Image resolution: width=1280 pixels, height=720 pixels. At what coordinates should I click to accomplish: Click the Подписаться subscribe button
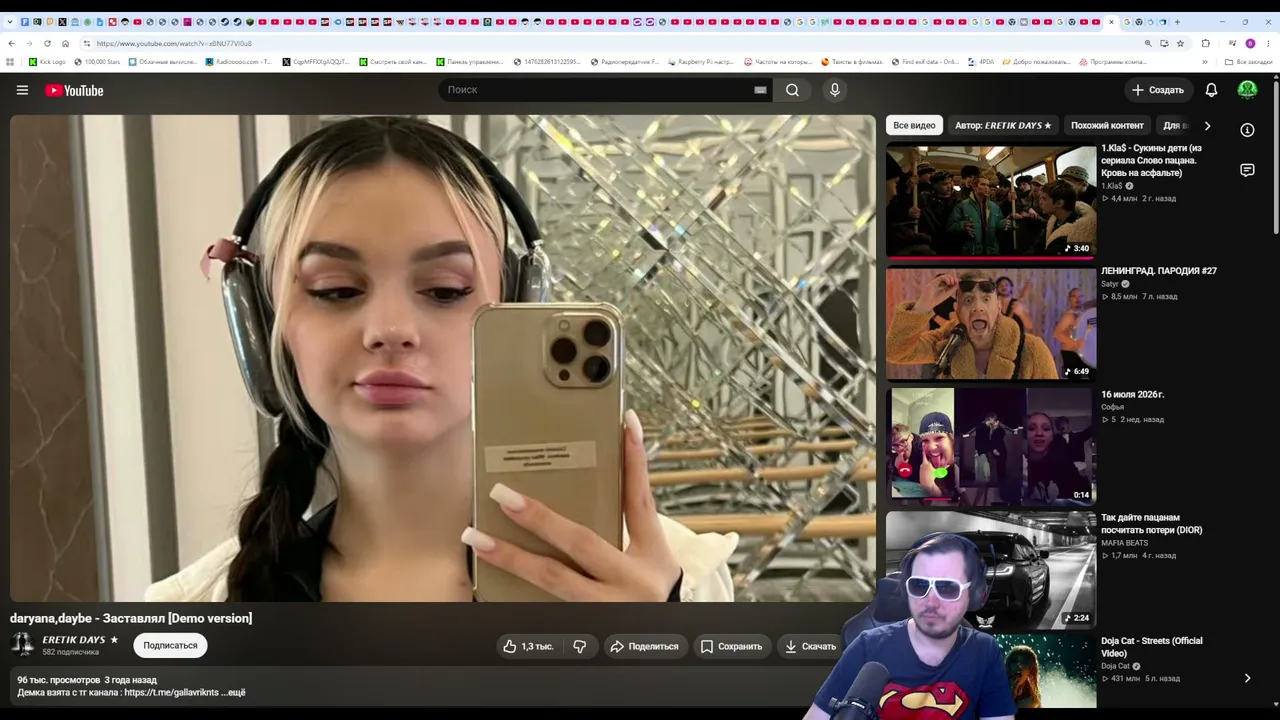[170, 645]
